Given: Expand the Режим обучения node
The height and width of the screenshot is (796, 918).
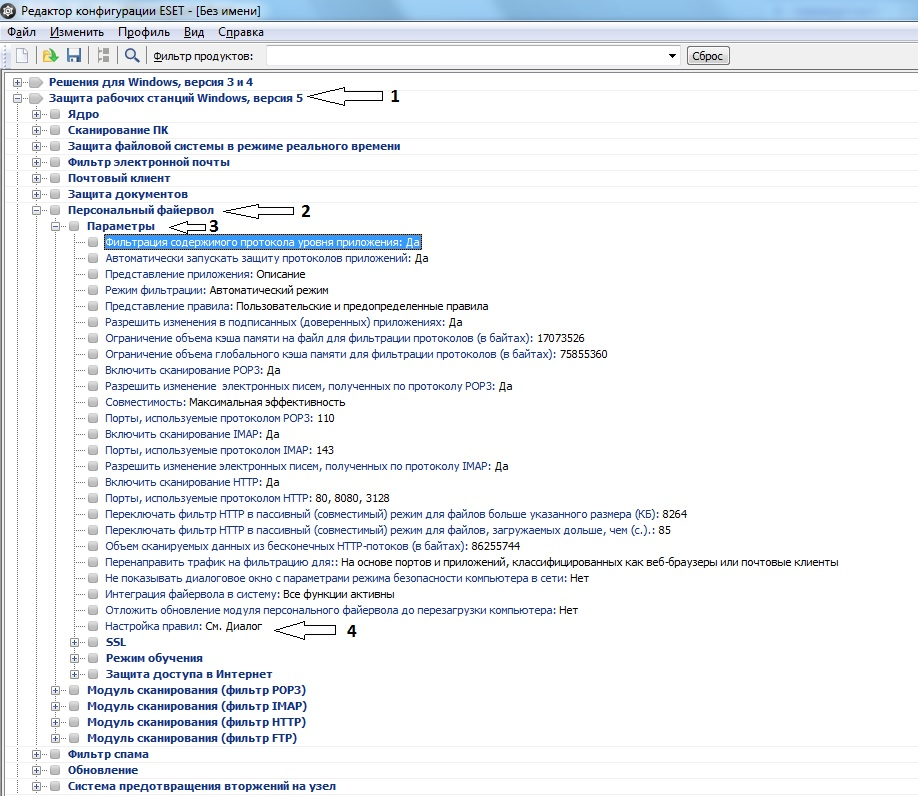Looking at the screenshot, I should click(74, 658).
